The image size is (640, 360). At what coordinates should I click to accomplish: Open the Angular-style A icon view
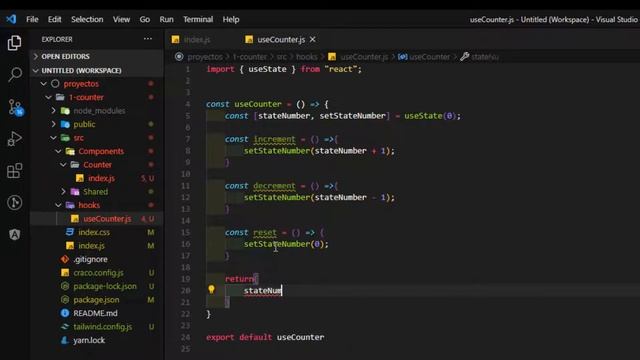pos(15,234)
